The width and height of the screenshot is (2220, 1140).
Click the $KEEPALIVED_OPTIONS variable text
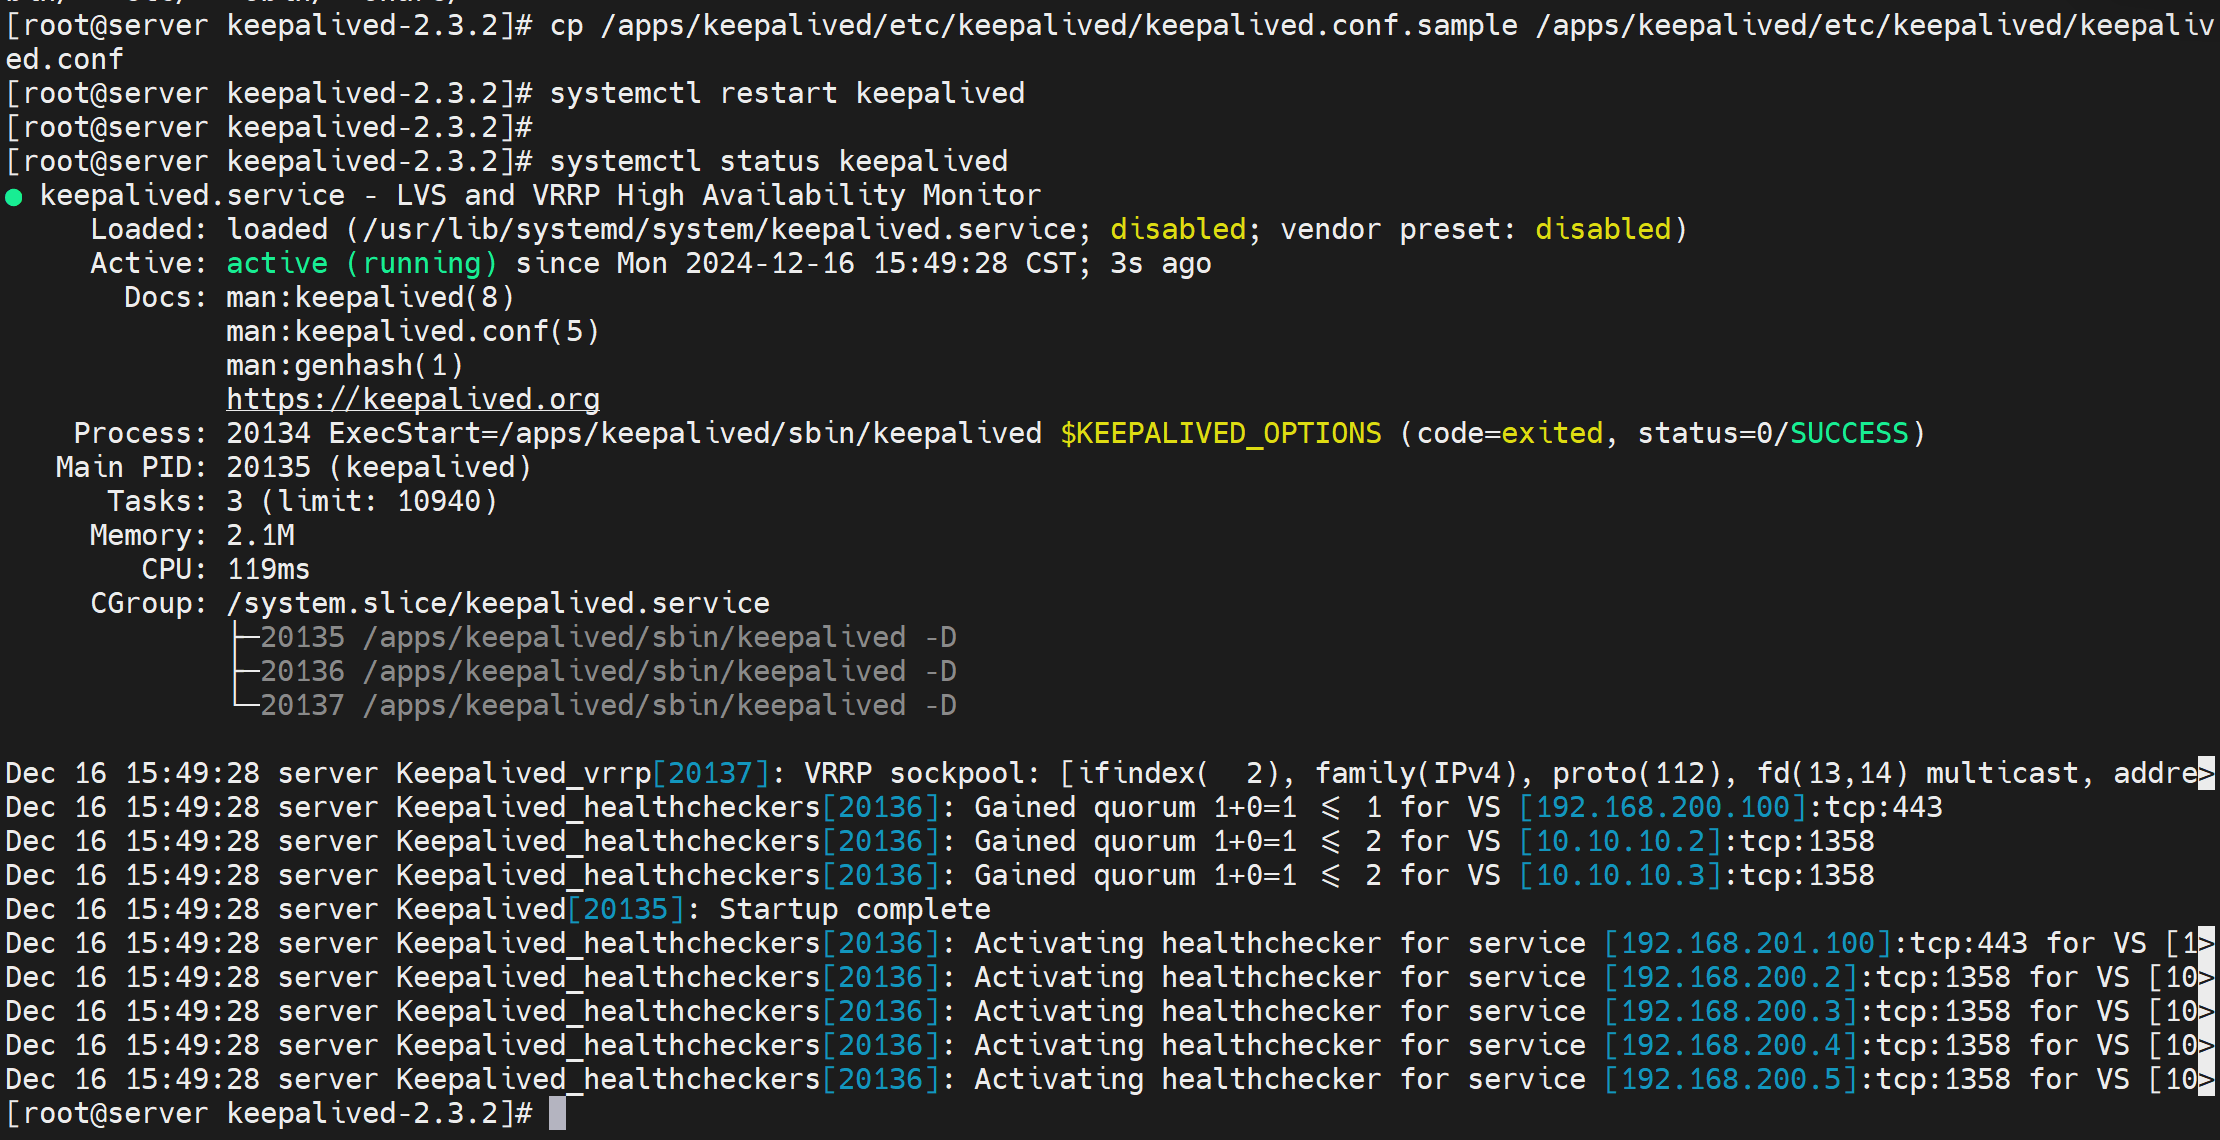[x=1220, y=433]
